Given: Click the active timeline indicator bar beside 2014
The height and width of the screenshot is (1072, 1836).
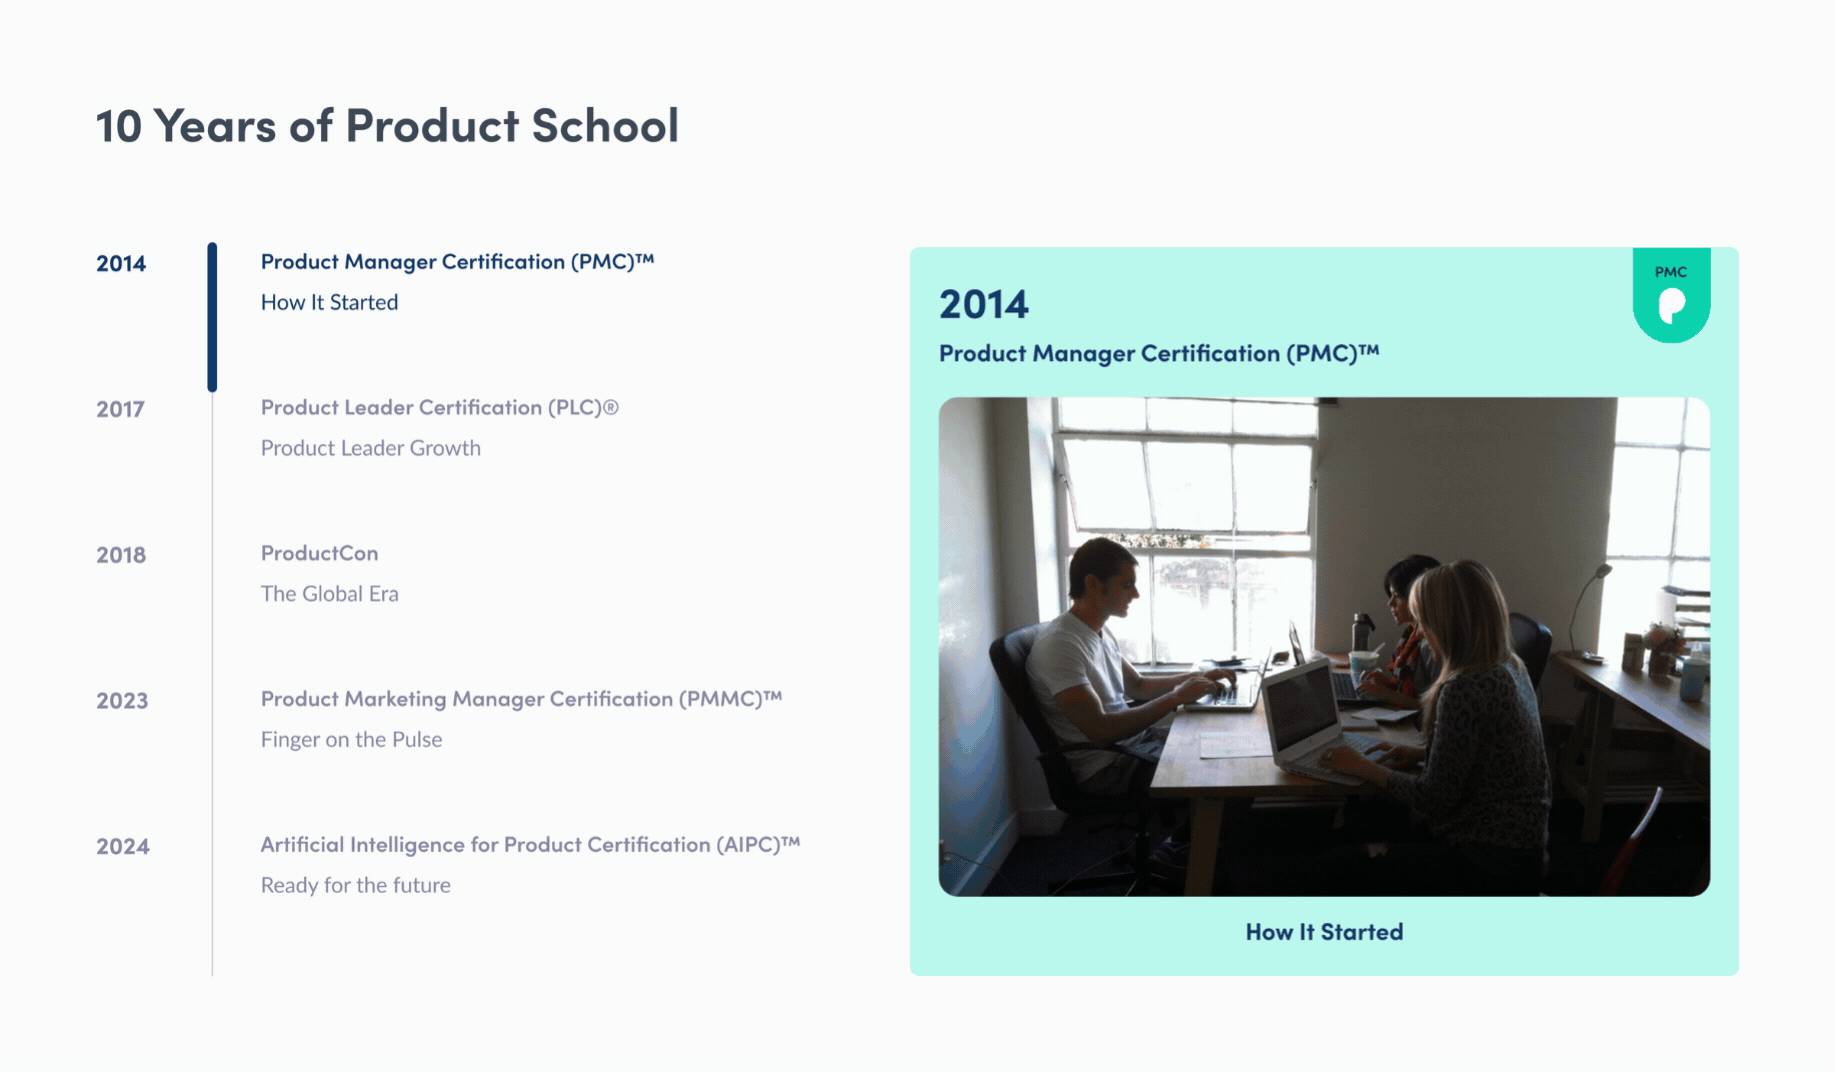Looking at the screenshot, I should (212, 315).
